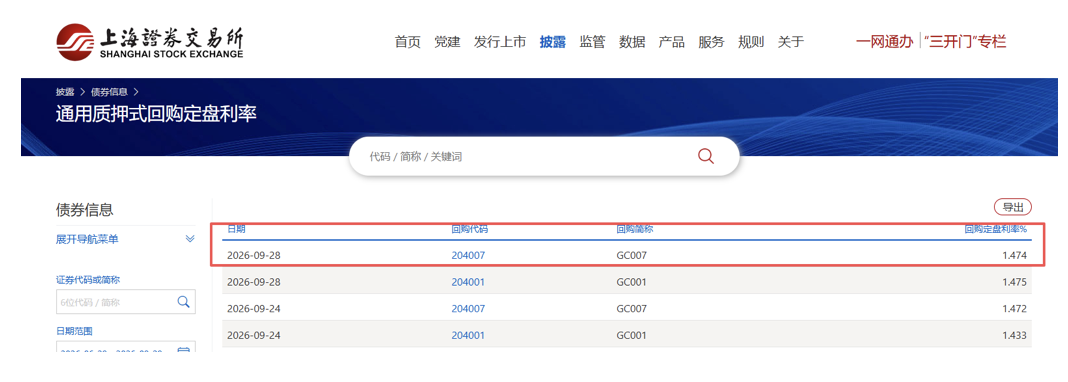
Task: Click the 债券信息 sidebar heading
Action: (84, 210)
